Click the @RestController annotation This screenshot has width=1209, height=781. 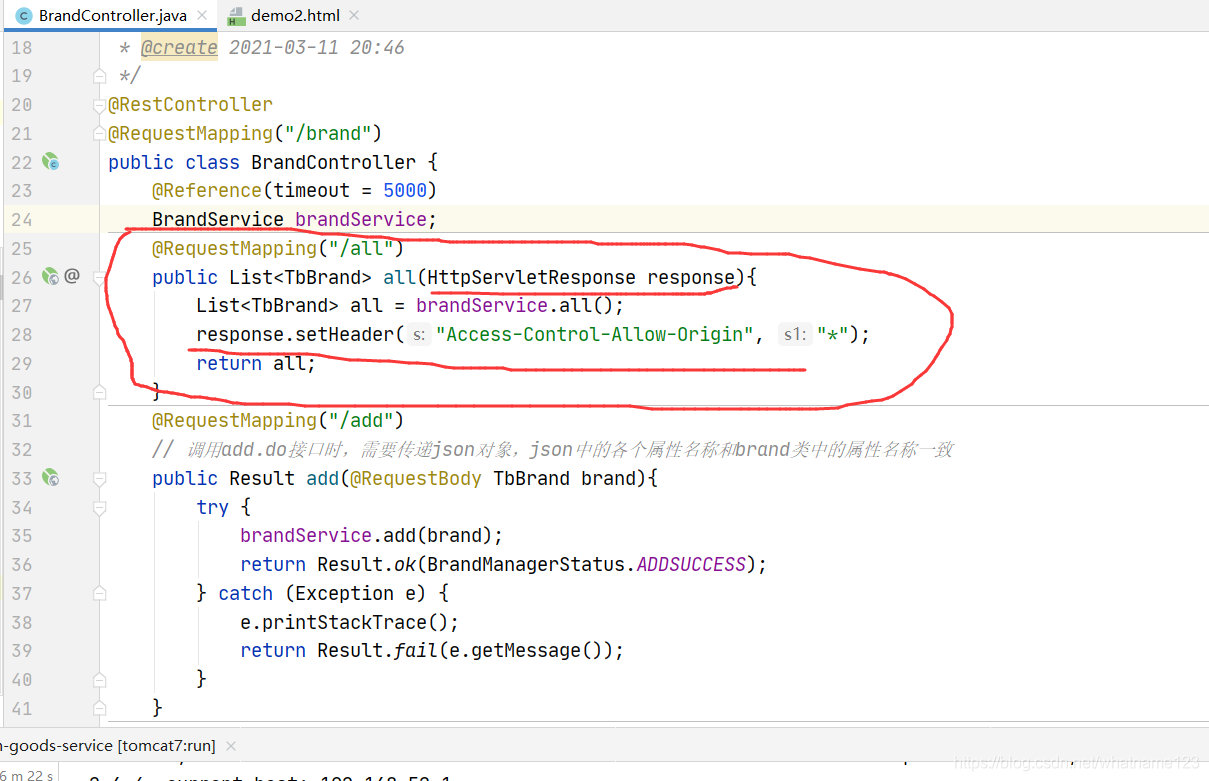[190, 104]
